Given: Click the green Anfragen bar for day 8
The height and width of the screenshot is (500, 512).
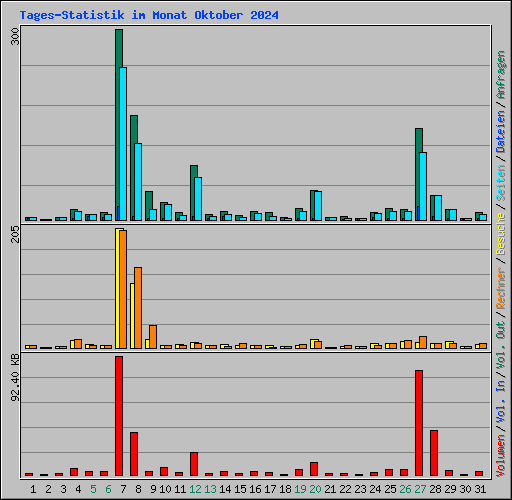Looking at the screenshot, I should click(133, 168).
